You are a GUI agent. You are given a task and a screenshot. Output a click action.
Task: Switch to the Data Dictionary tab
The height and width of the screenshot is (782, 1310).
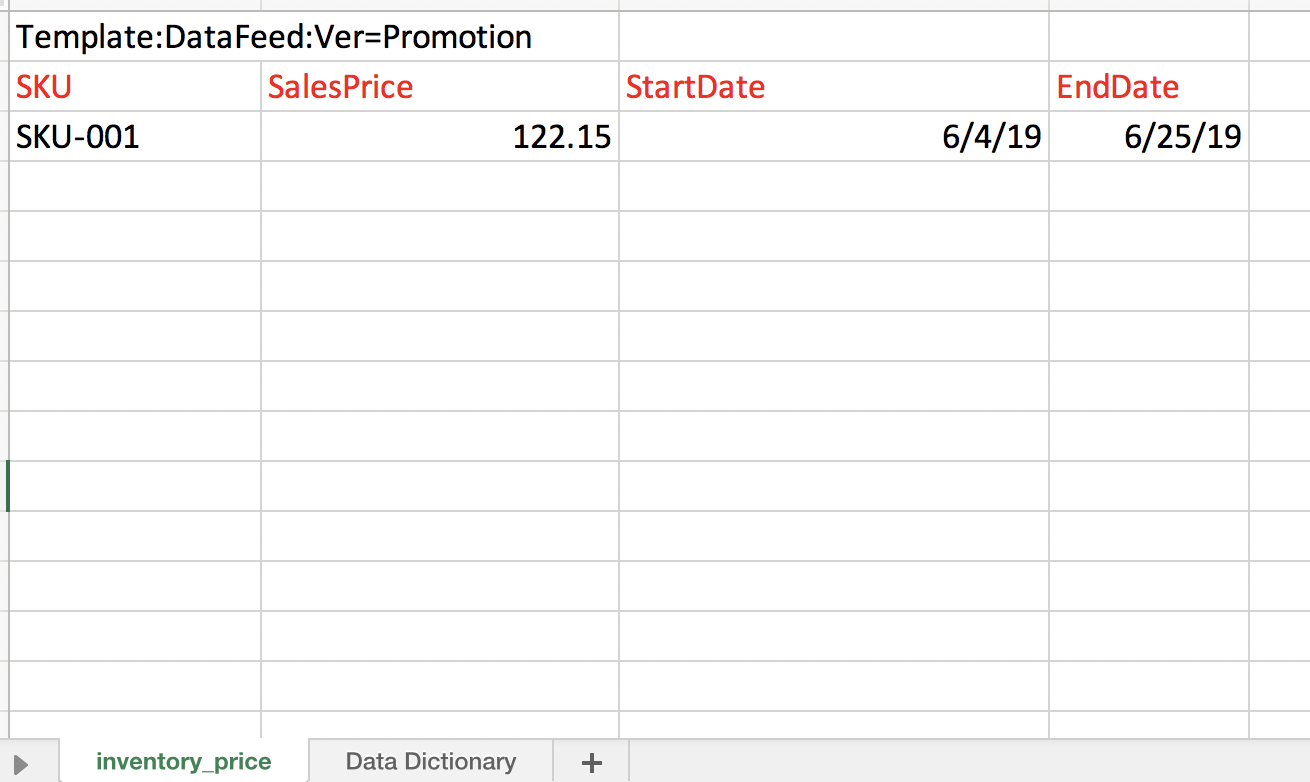[431, 762]
